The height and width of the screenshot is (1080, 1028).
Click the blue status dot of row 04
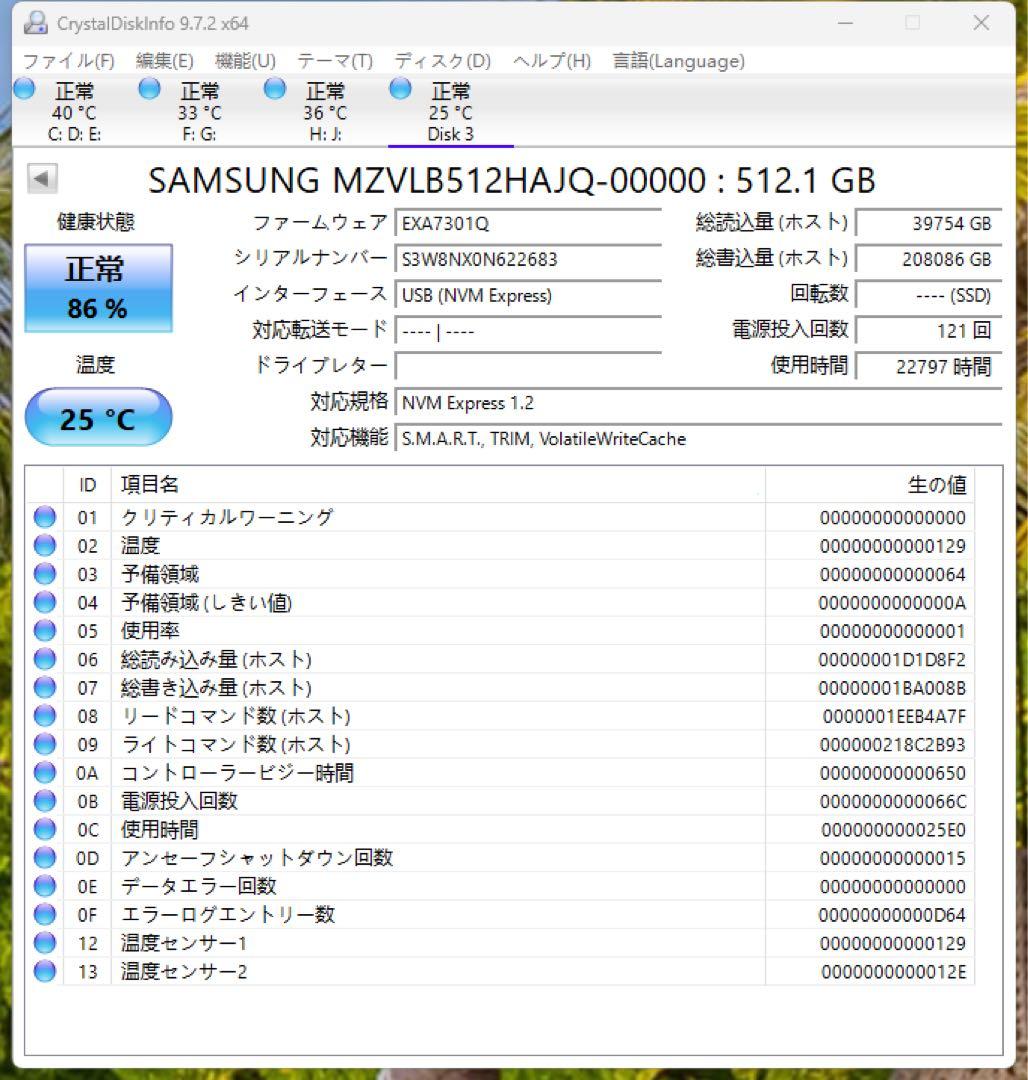point(45,603)
